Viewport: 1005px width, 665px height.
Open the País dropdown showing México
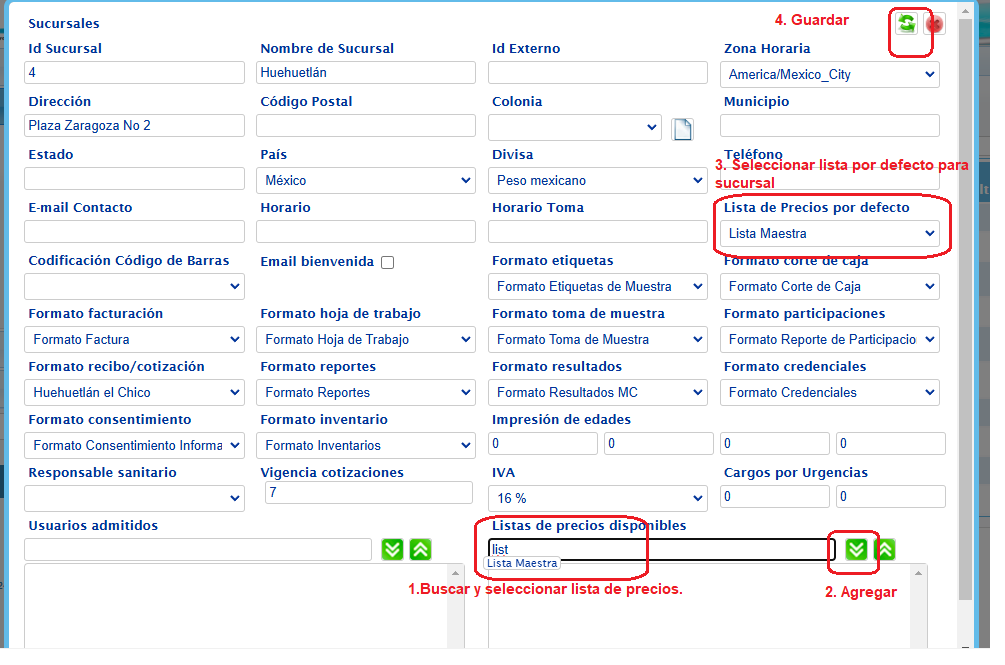pyautogui.click(x=365, y=181)
